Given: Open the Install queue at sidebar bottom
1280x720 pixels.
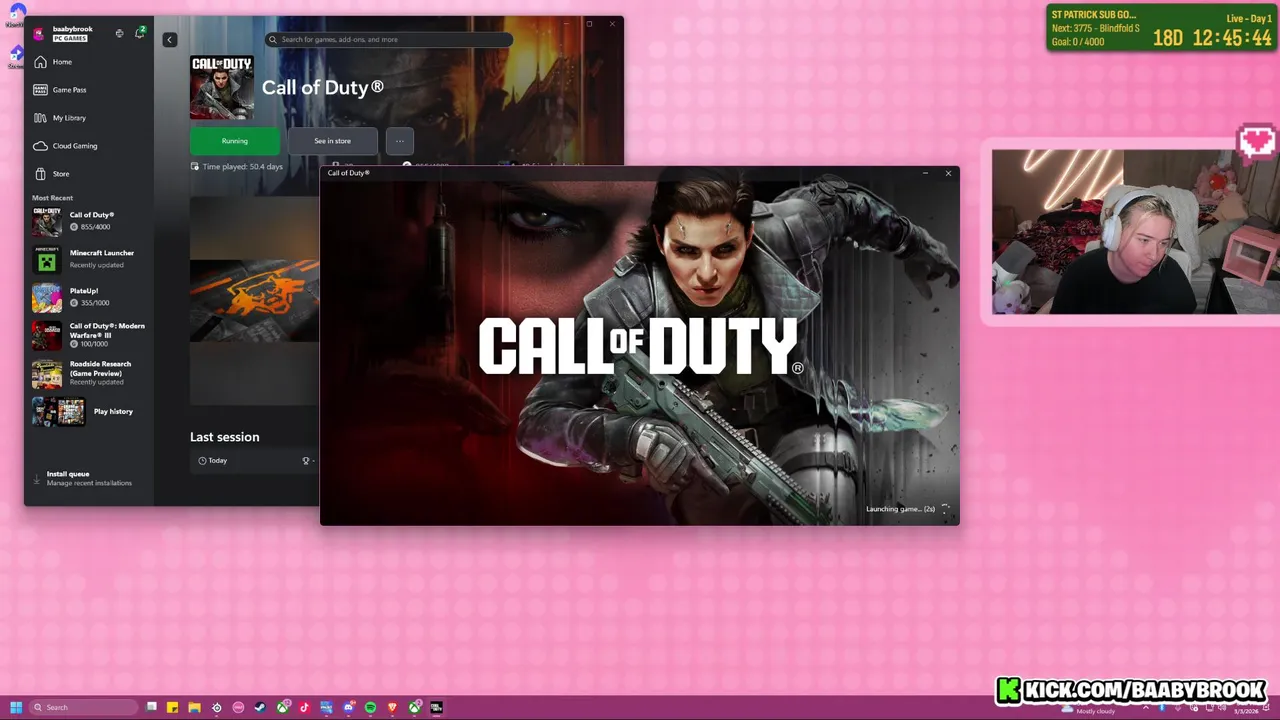Looking at the screenshot, I should point(88,478).
